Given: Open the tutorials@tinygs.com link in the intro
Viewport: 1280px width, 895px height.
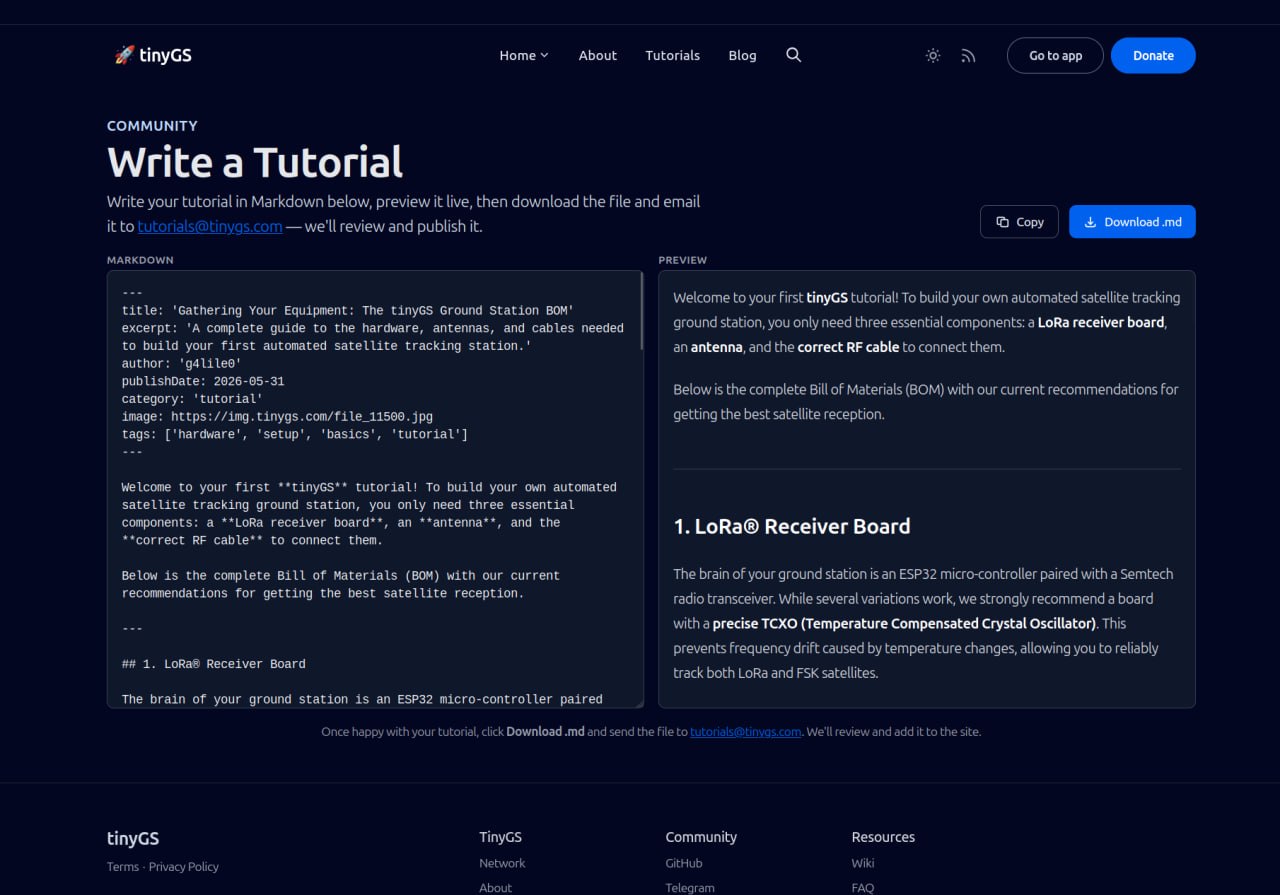Looking at the screenshot, I should tap(210, 226).
